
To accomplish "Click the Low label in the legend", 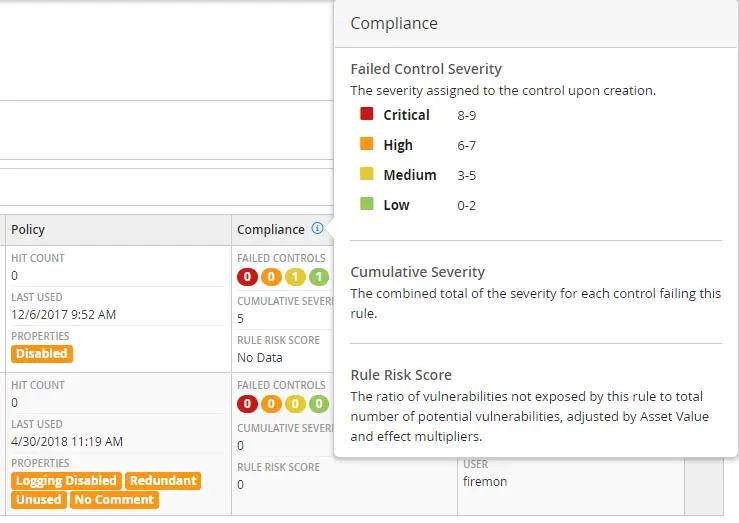I will pyautogui.click(x=396, y=205).
